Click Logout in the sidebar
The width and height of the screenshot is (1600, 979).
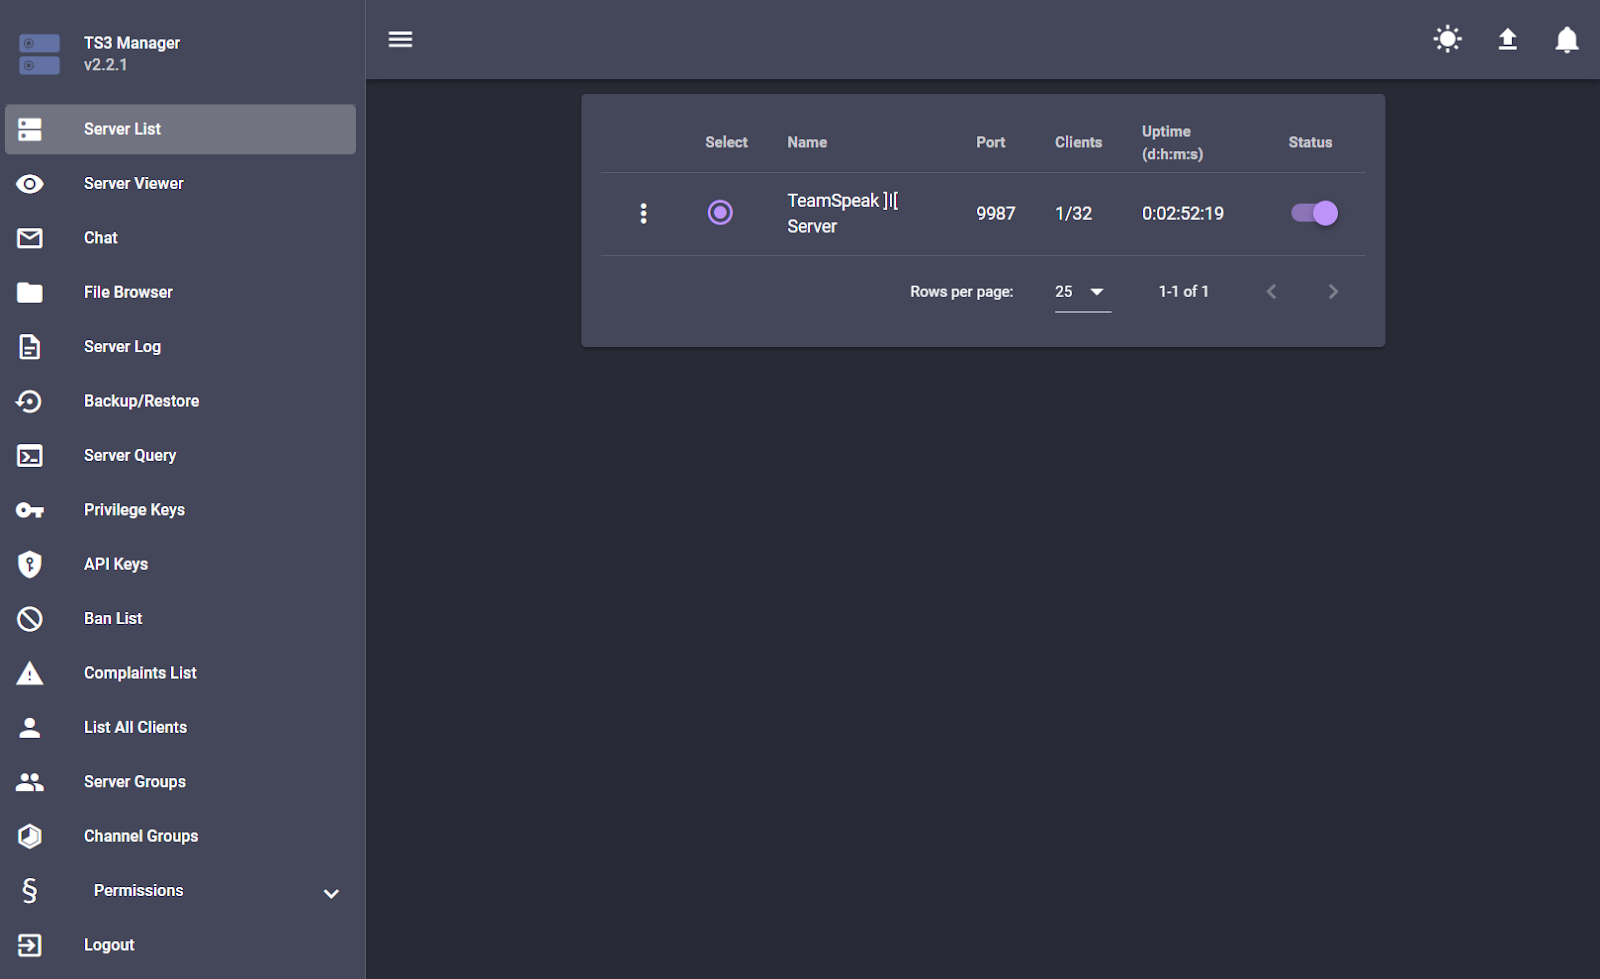[109, 945]
